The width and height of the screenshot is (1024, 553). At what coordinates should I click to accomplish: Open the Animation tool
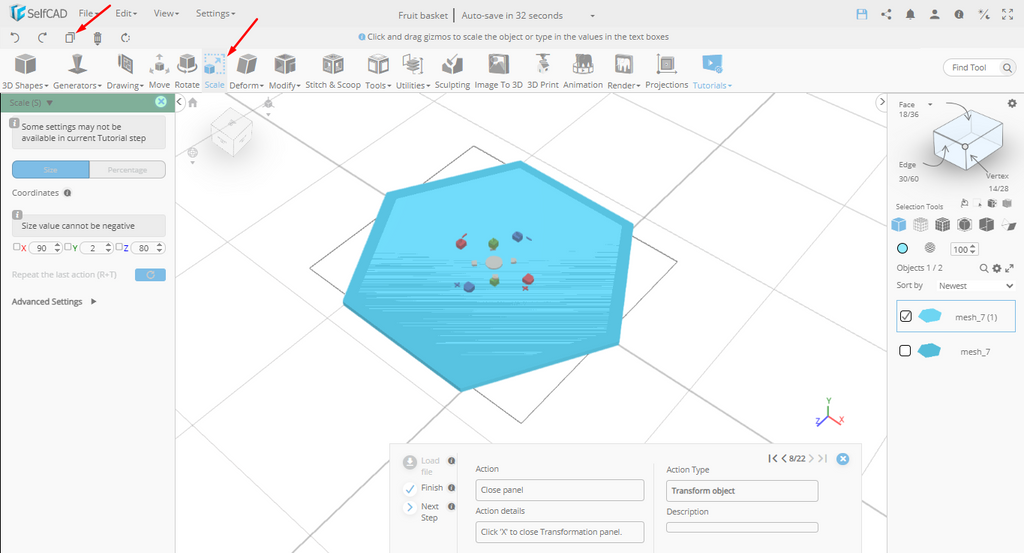(x=582, y=70)
